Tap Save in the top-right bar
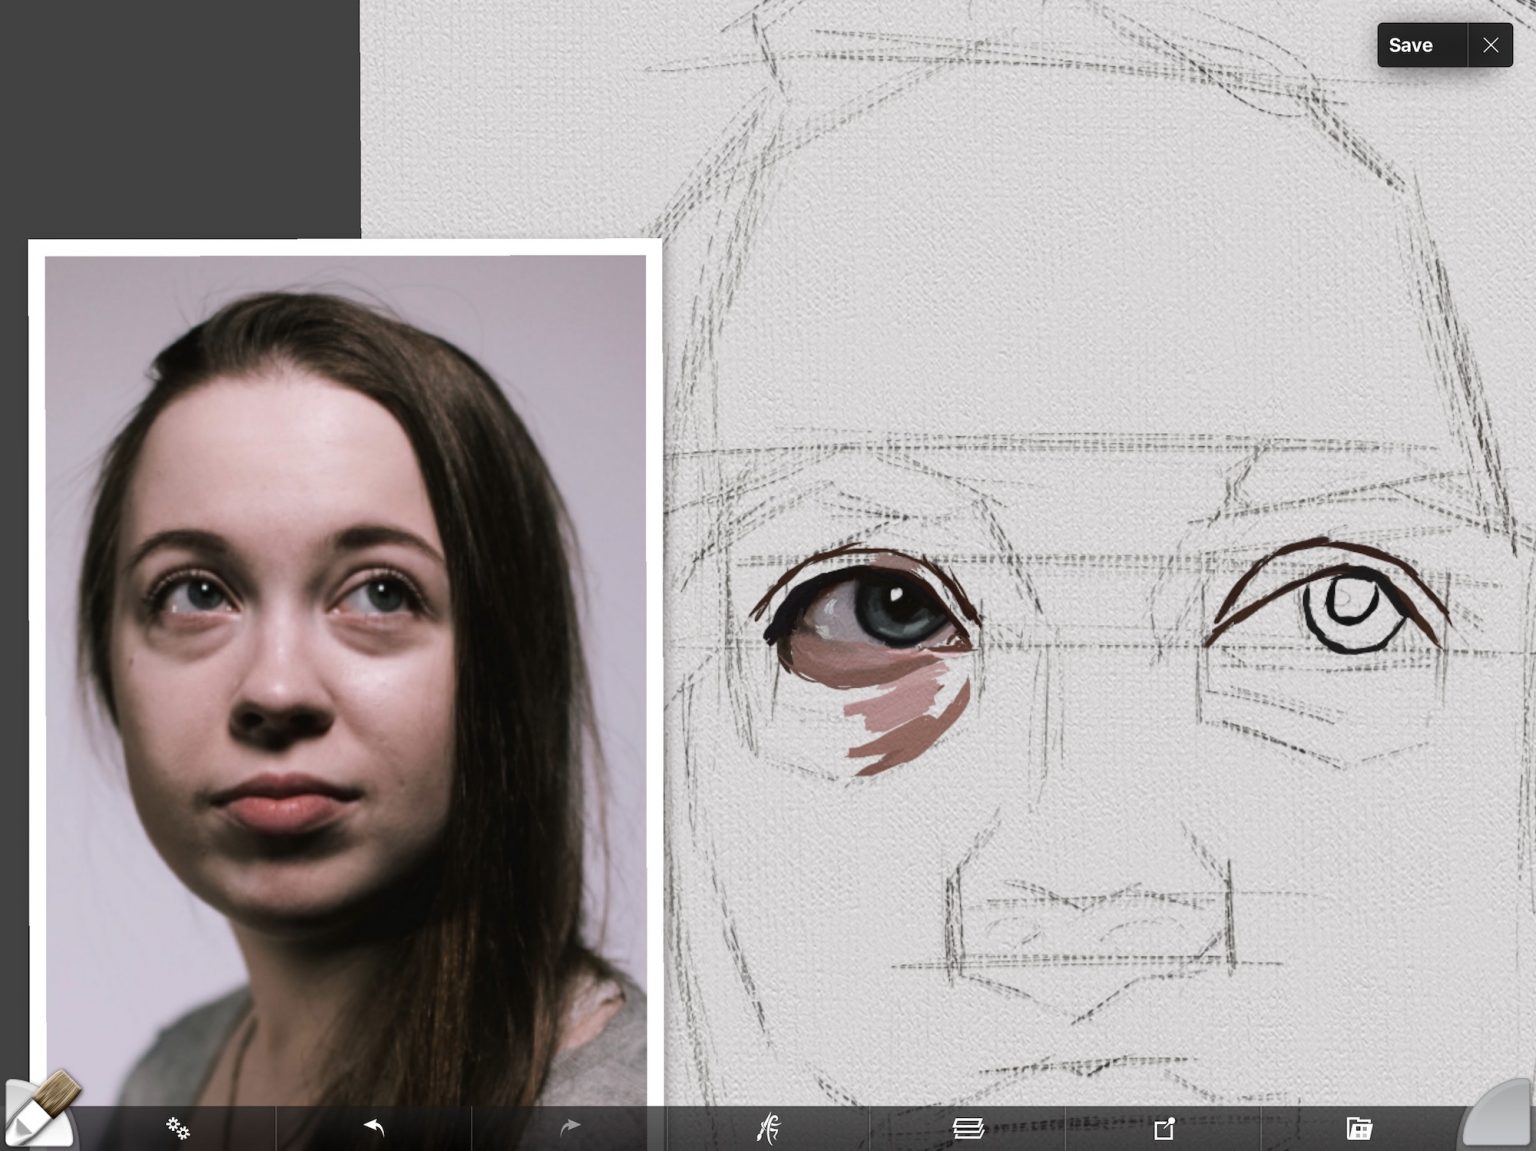The height and width of the screenshot is (1151, 1536). click(x=1411, y=44)
